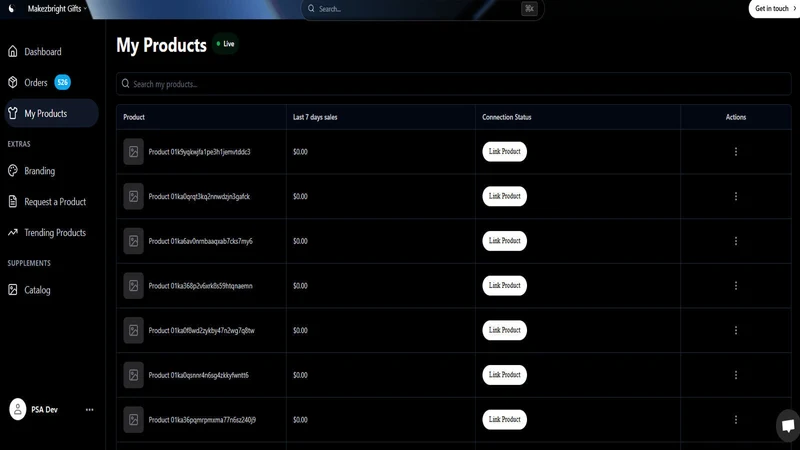Image resolution: width=800 pixels, height=450 pixels.
Task: Click the 526 orders badge
Action: point(62,82)
